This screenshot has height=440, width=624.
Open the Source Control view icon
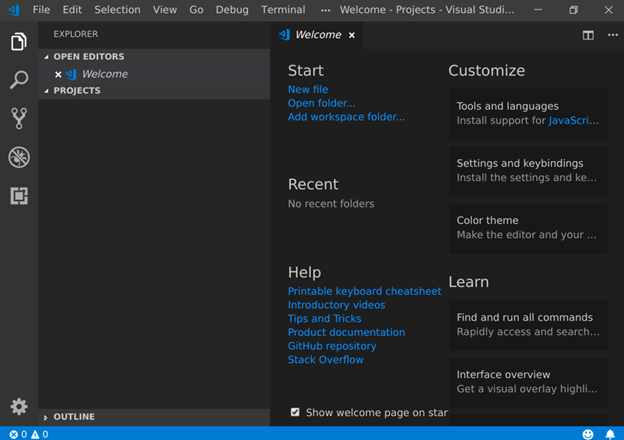19,118
